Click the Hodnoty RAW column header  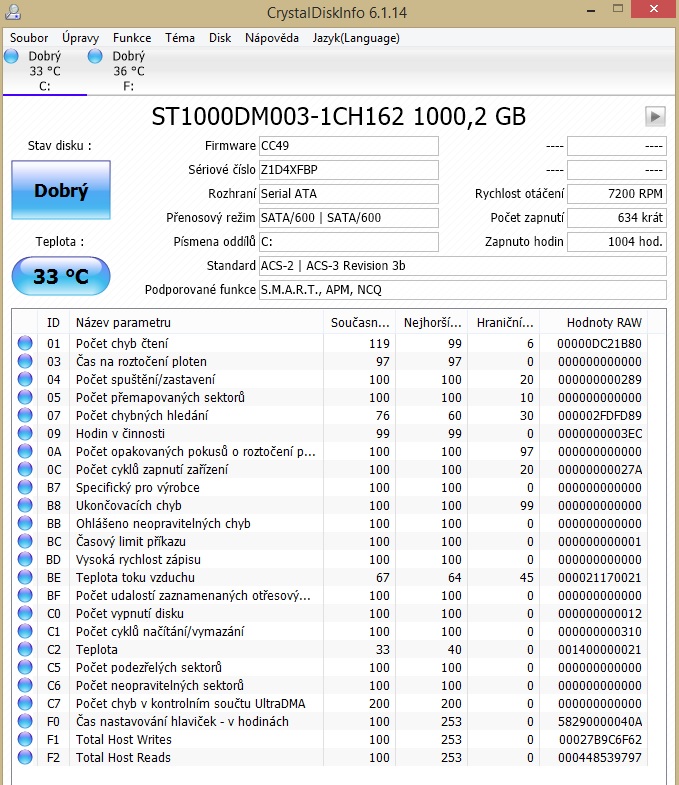click(604, 323)
